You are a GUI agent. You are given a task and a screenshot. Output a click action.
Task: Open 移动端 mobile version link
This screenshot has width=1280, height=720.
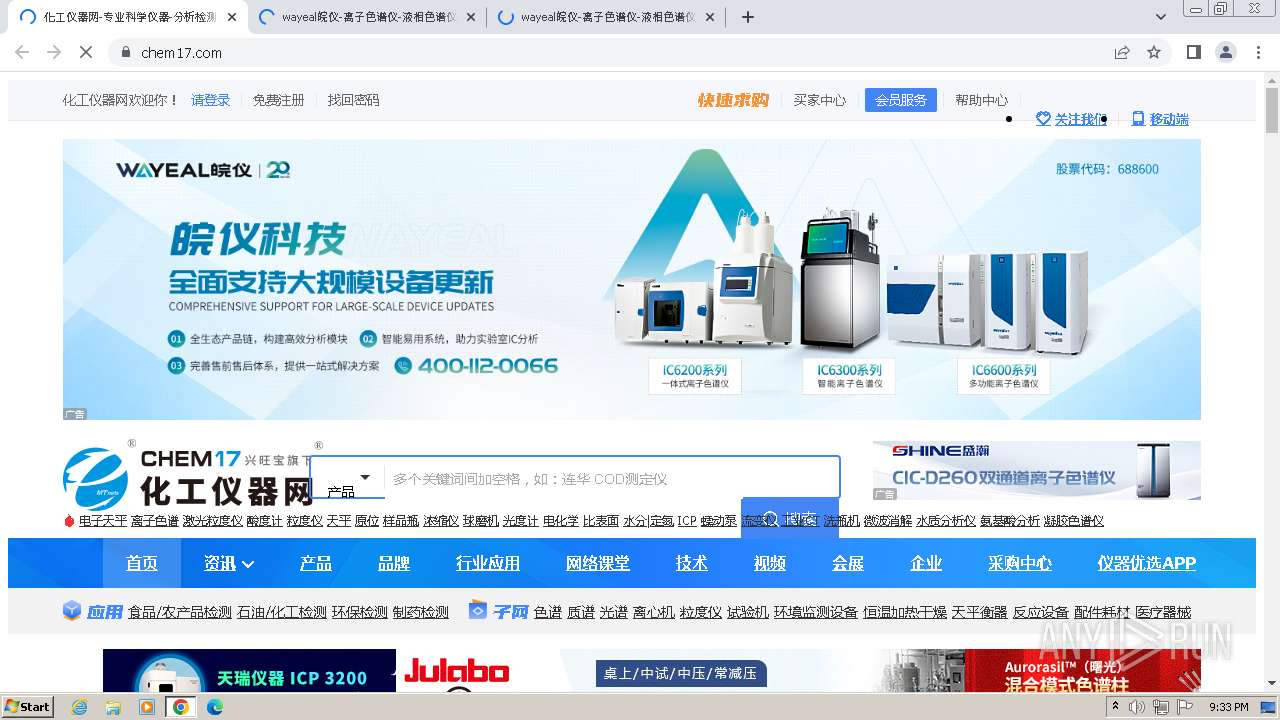click(1160, 119)
